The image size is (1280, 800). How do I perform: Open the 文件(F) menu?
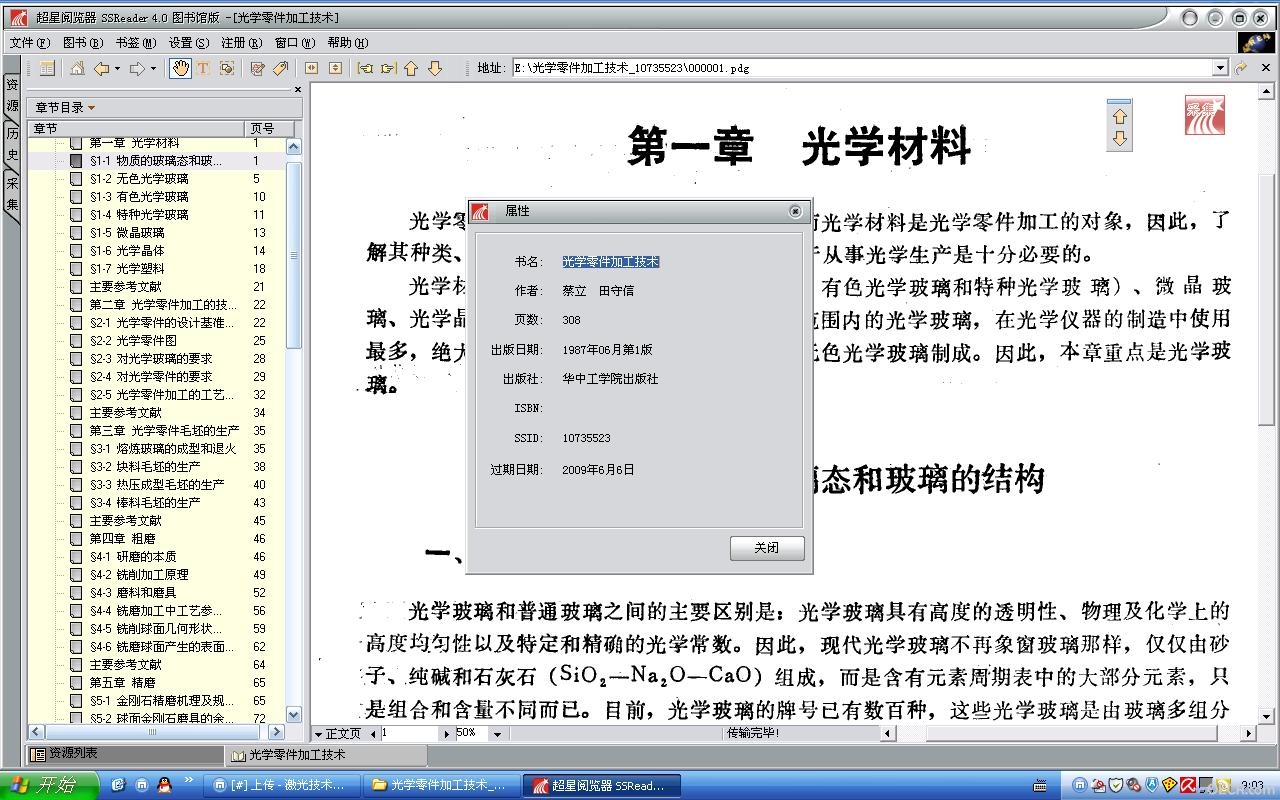(29, 43)
